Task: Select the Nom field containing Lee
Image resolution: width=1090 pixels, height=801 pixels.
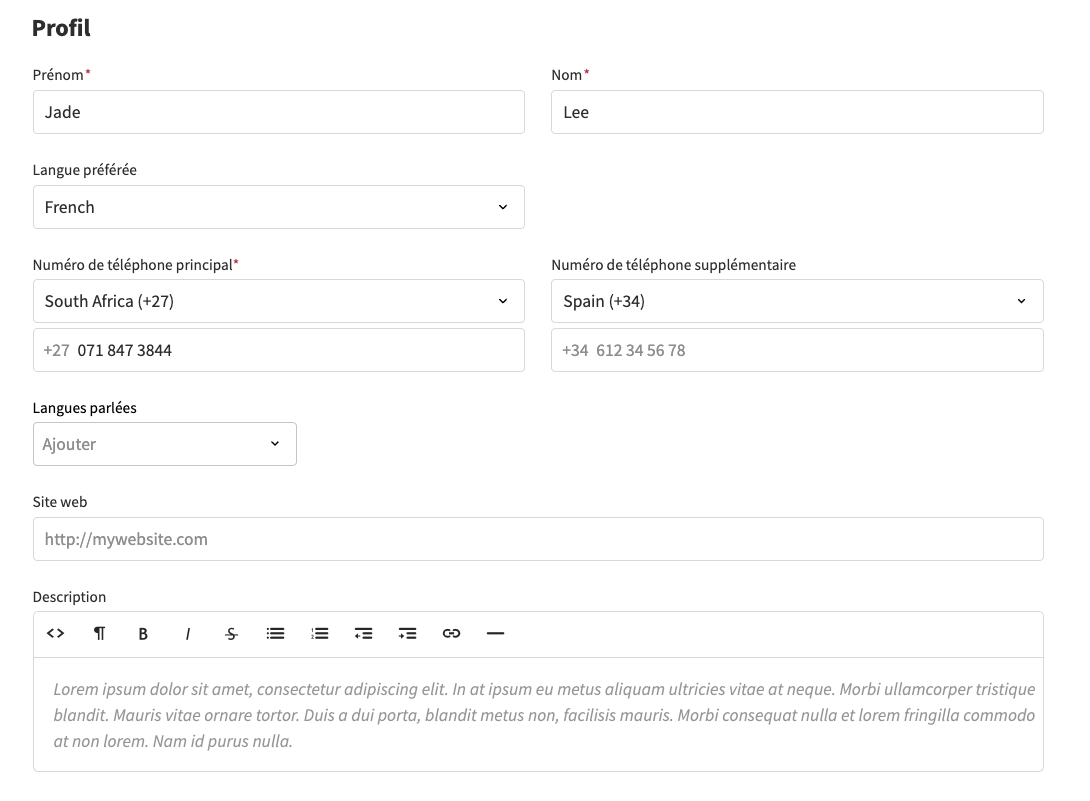Action: pos(797,112)
